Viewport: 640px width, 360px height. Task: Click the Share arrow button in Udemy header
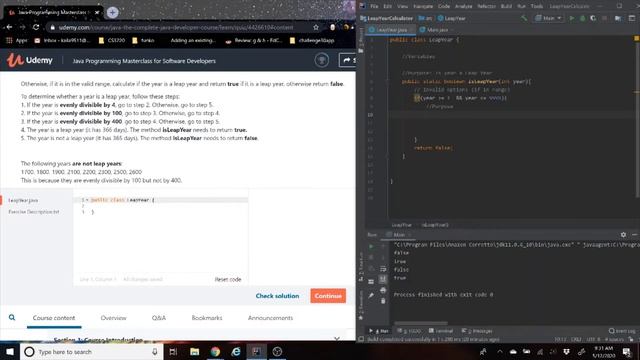coord(347,60)
